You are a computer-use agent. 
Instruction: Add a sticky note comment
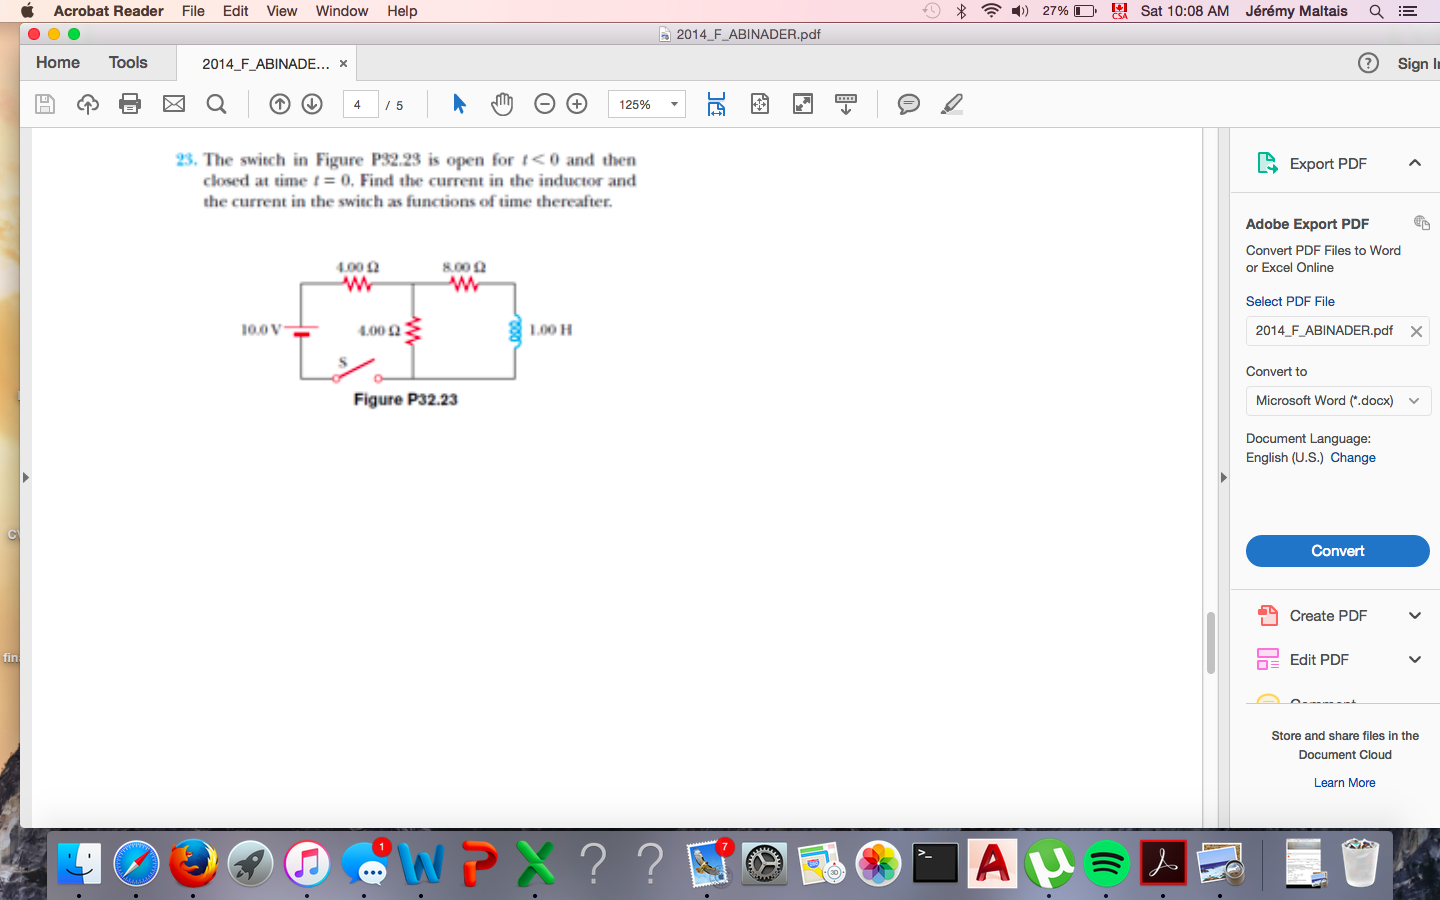coord(908,104)
